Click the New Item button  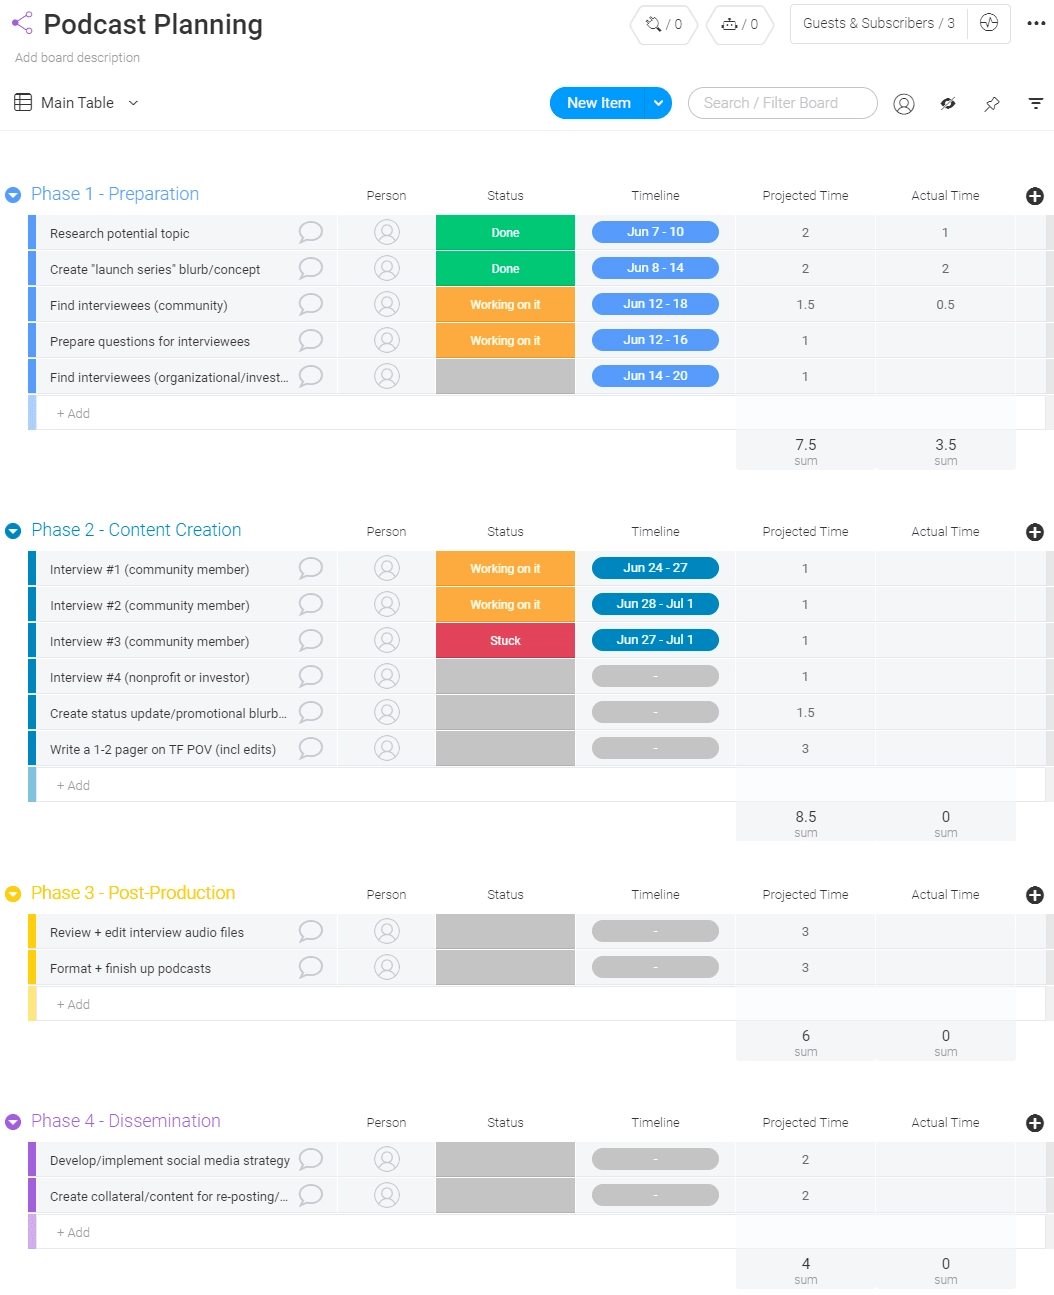click(x=598, y=103)
